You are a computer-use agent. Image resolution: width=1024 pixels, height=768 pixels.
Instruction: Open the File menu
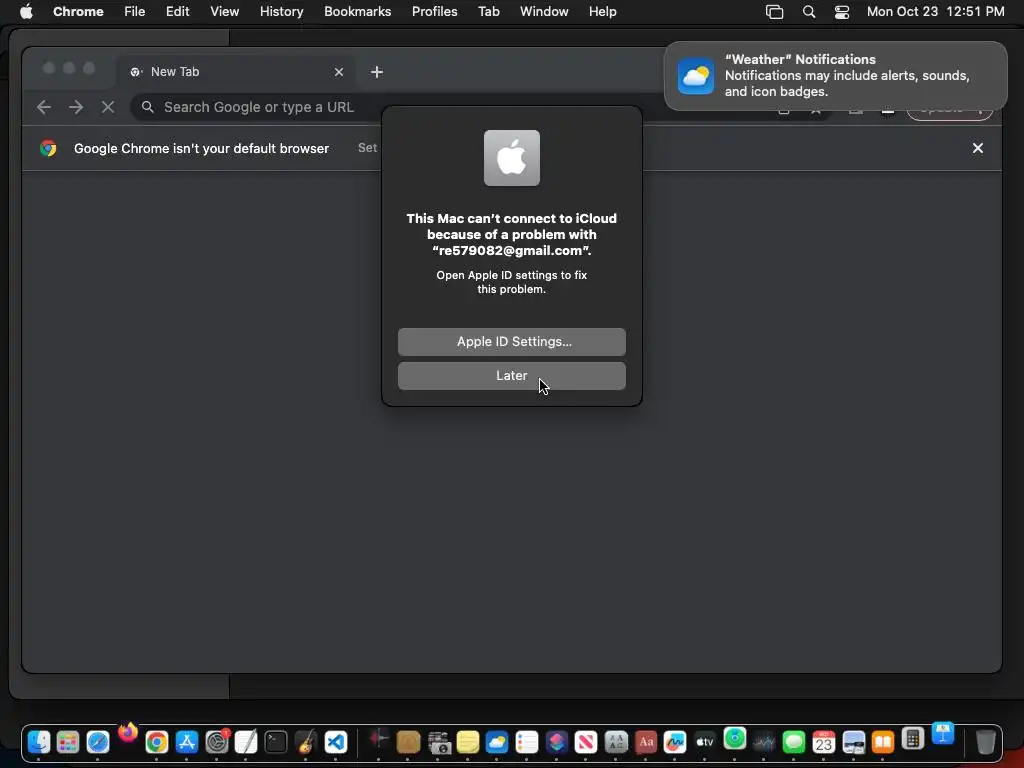pos(135,12)
